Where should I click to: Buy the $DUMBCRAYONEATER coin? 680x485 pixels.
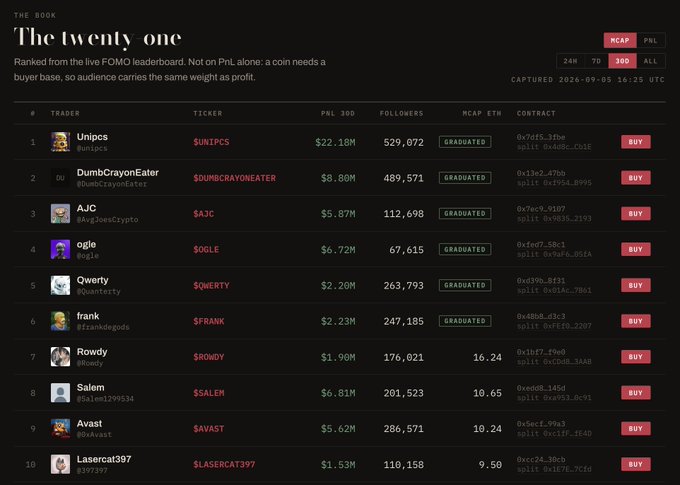(636, 178)
